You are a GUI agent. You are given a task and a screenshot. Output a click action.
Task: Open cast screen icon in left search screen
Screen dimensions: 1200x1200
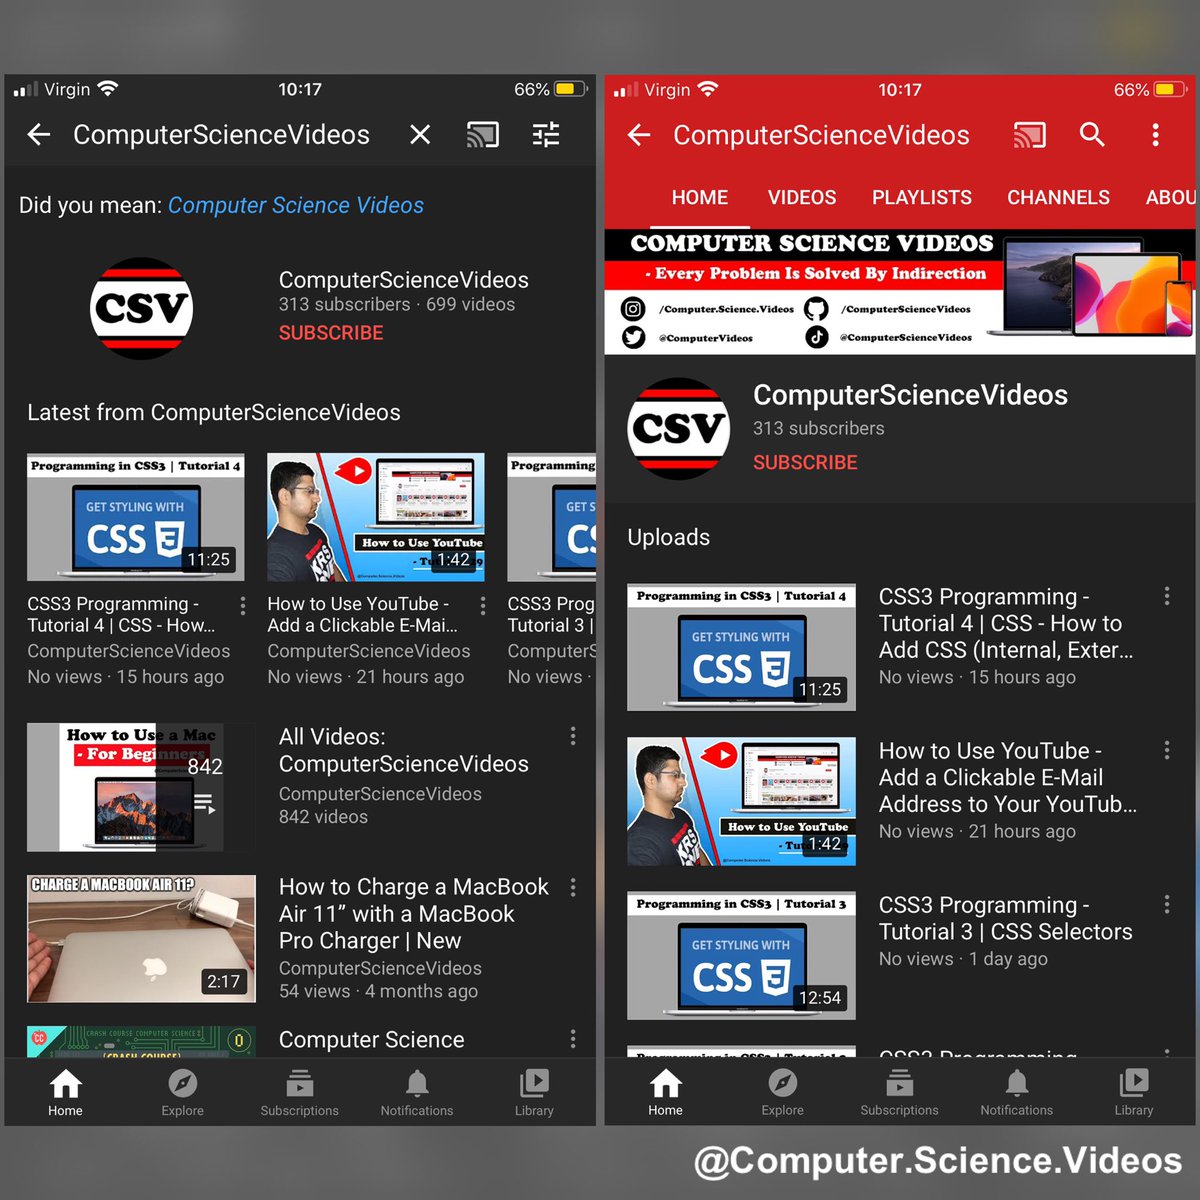483,135
